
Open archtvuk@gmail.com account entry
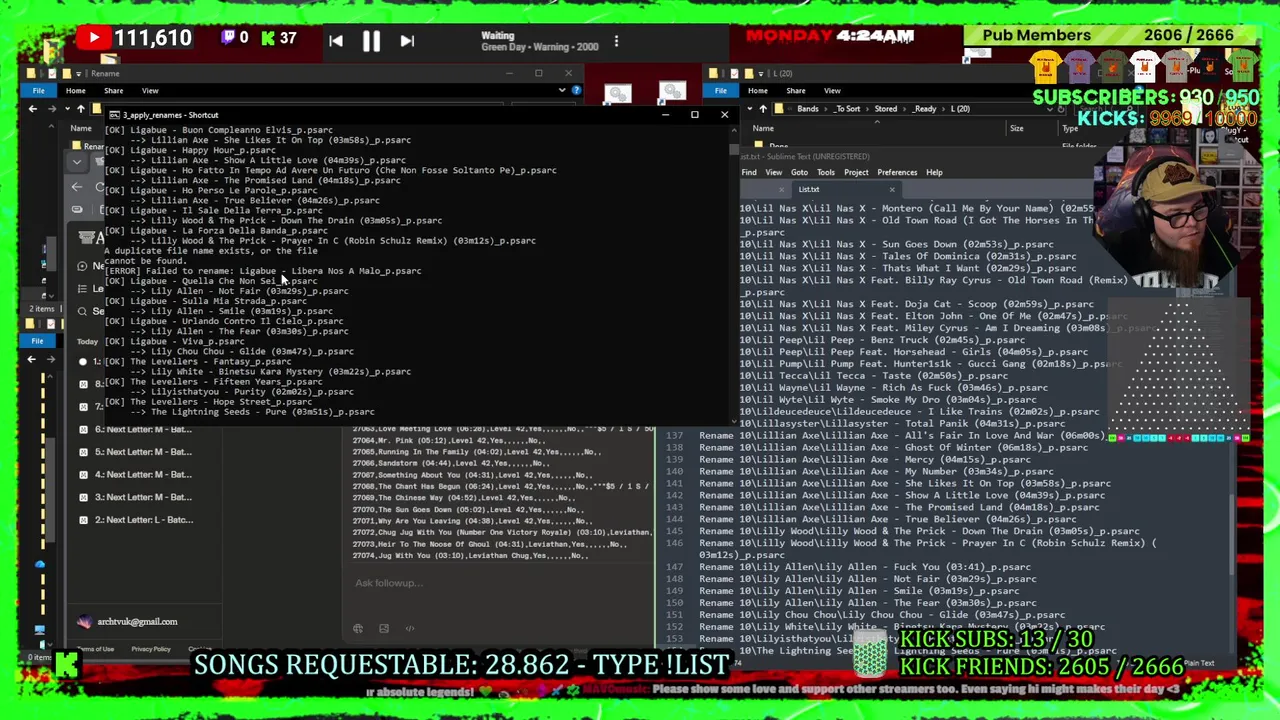pyautogui.click(x=127, y=622)
